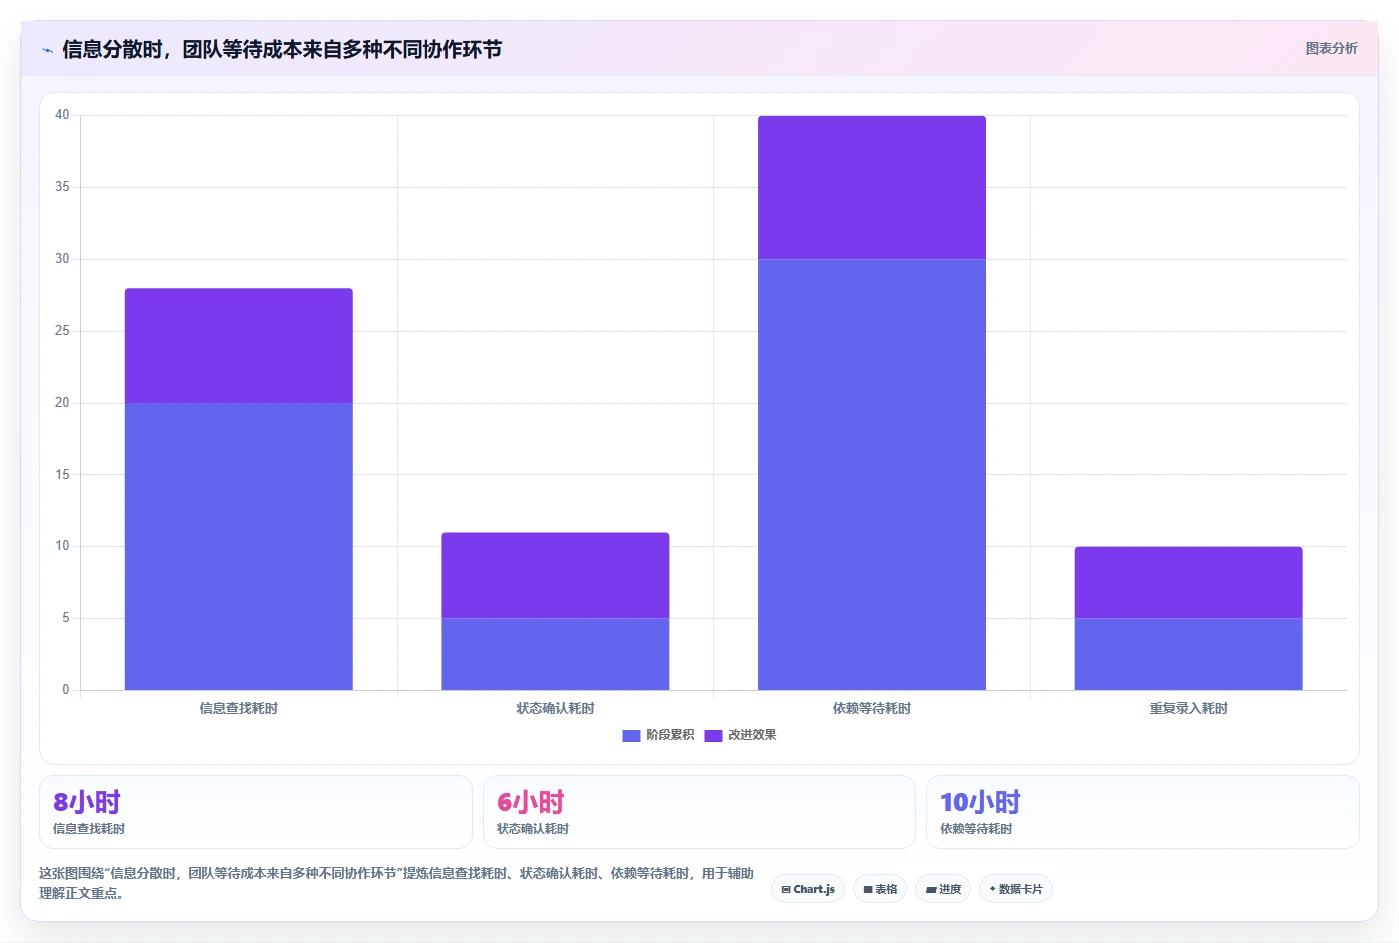Click the blue segment of the 重复录入耗时 bar

click(1188, 654)
